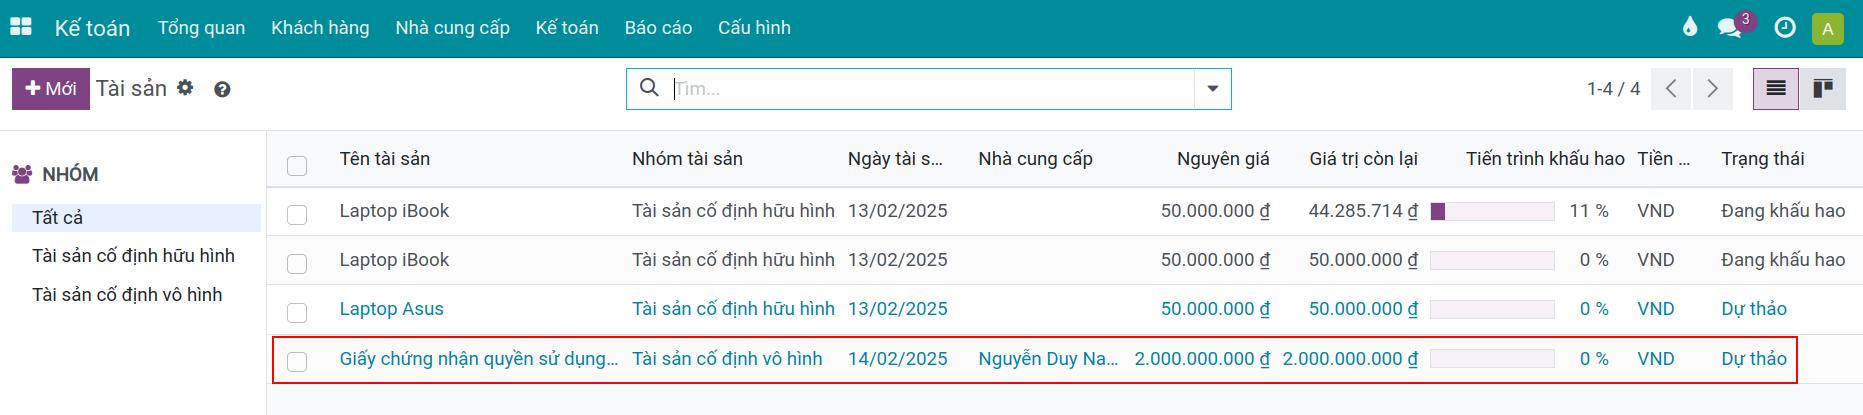The image size is (1863, 415).
Task: Open the Báo cáo menu
Action: coord(658,28)
